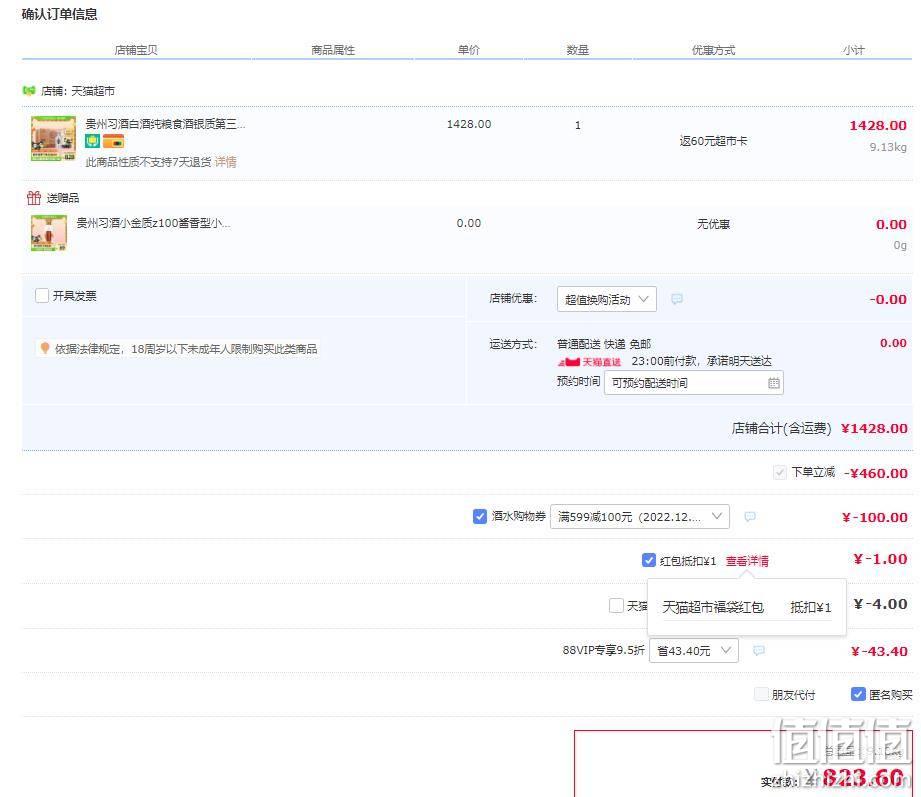Screen dimensions: 921x797
Task: Click 抵扣¥1 in the red packet popup
Action: [x=811, y=607]
